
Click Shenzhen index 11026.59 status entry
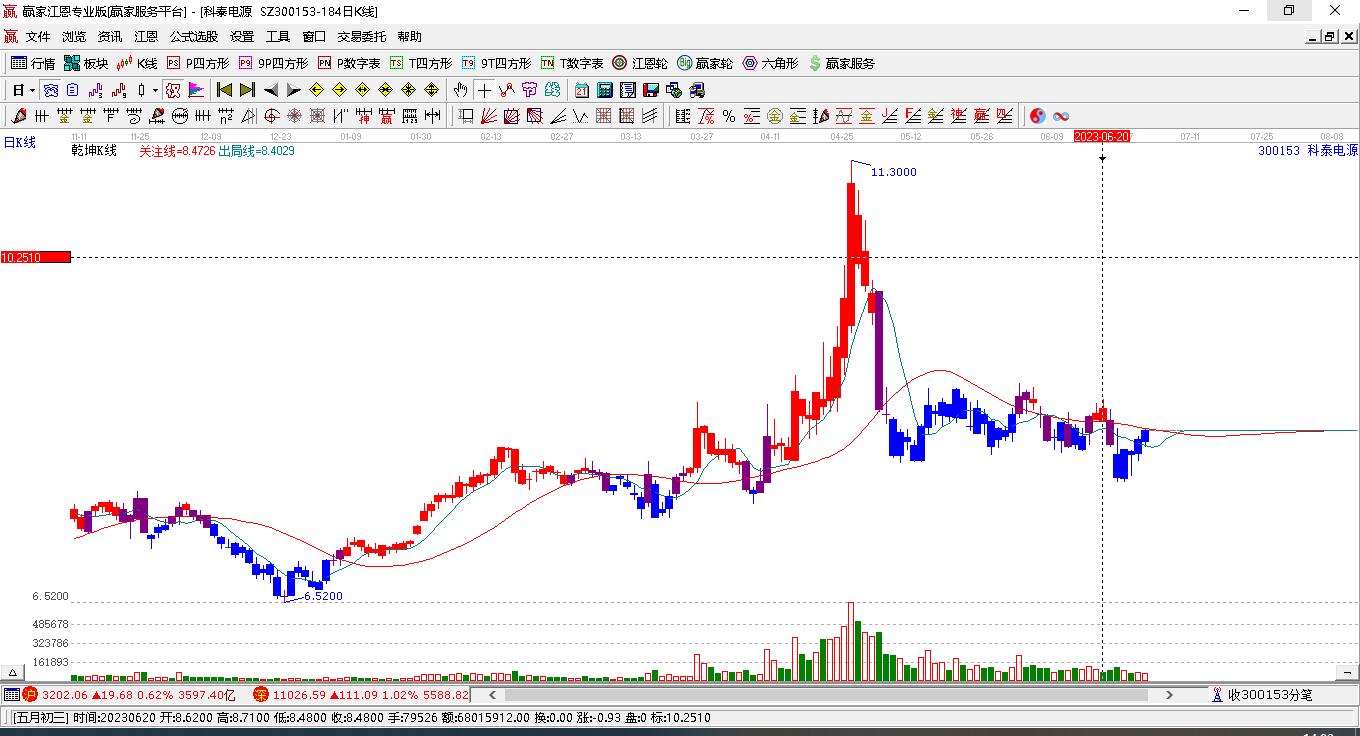(x=361, y=694)
